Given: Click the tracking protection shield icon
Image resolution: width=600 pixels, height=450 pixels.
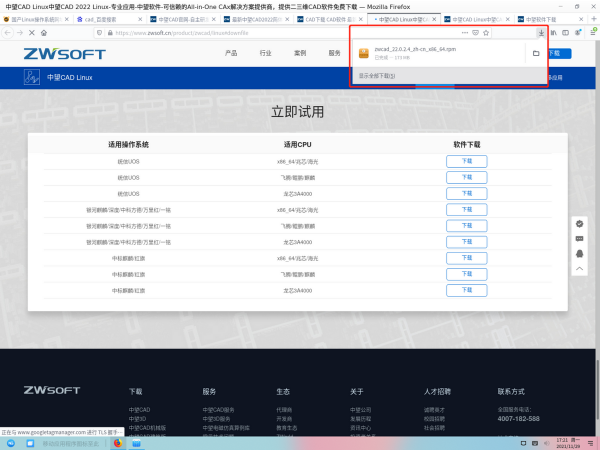Looking at the screenshot, I should tap(99, 33).
